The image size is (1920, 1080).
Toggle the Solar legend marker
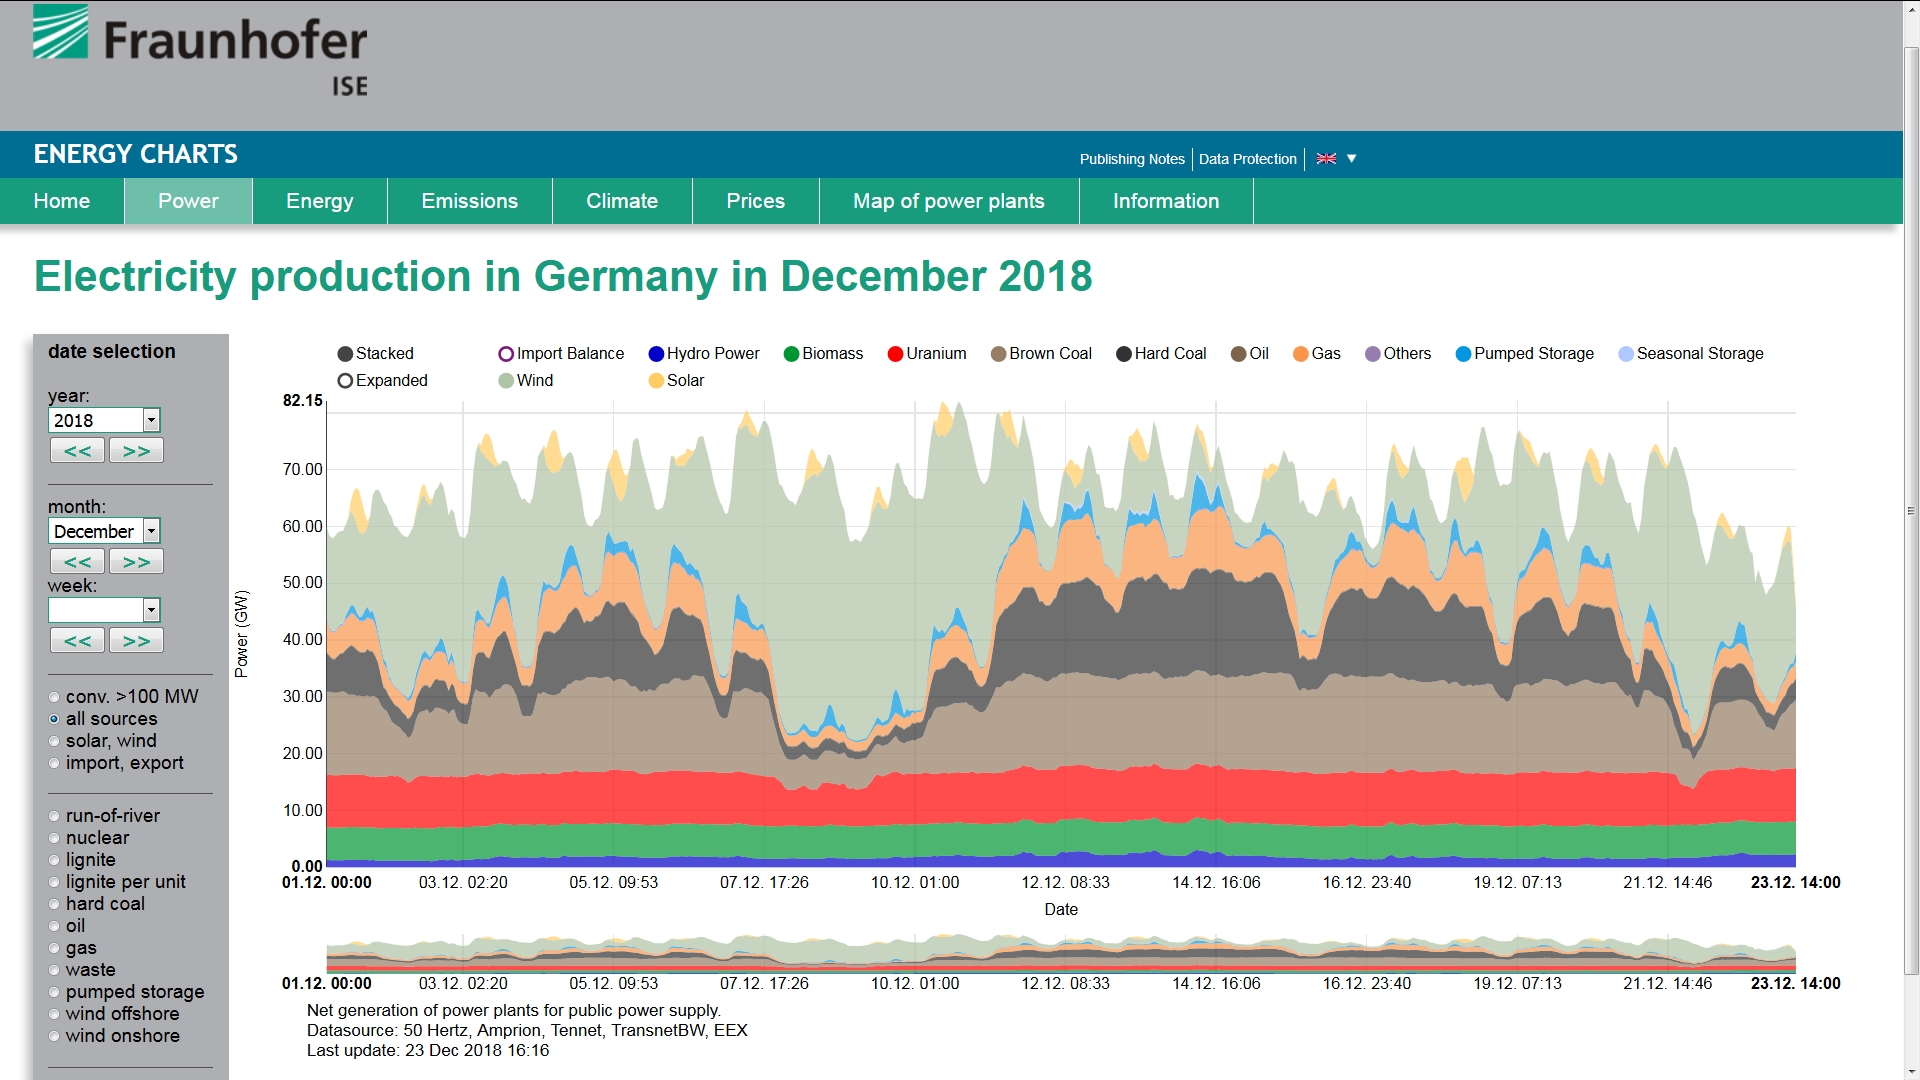pyautogui.click(x=656, y=381)
